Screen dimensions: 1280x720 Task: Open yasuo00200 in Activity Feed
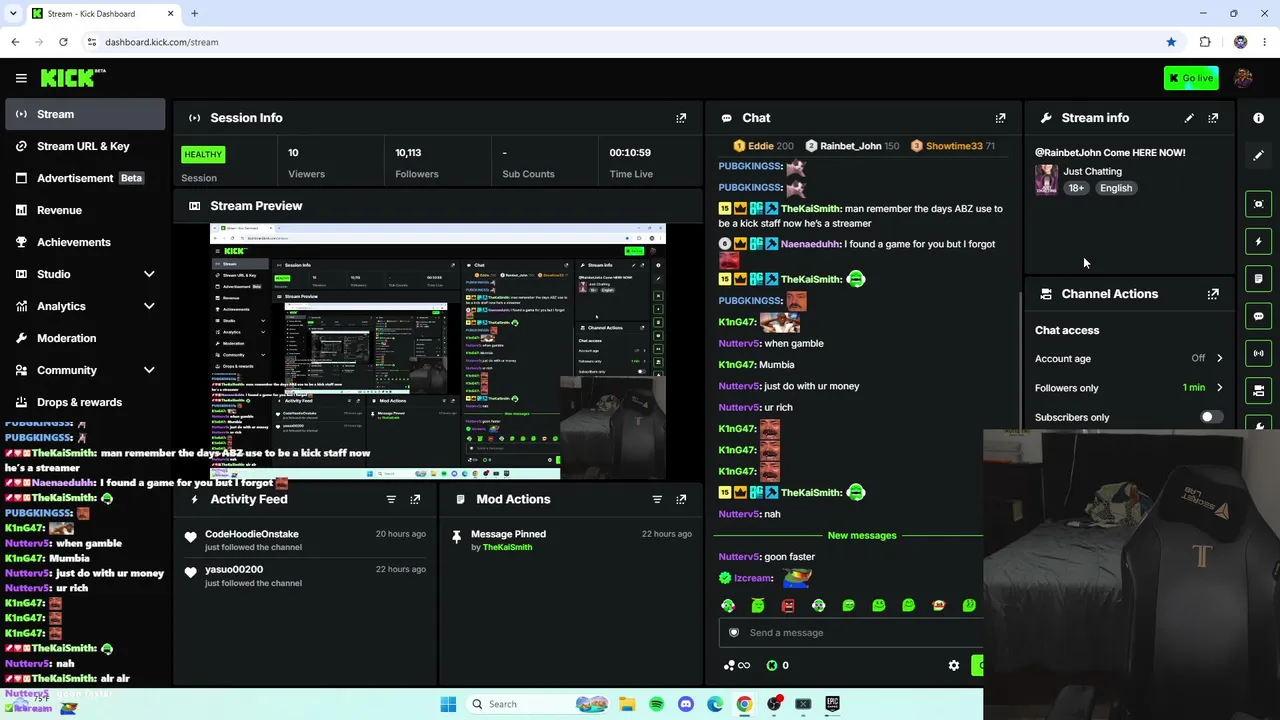click(x=234, y=569)
